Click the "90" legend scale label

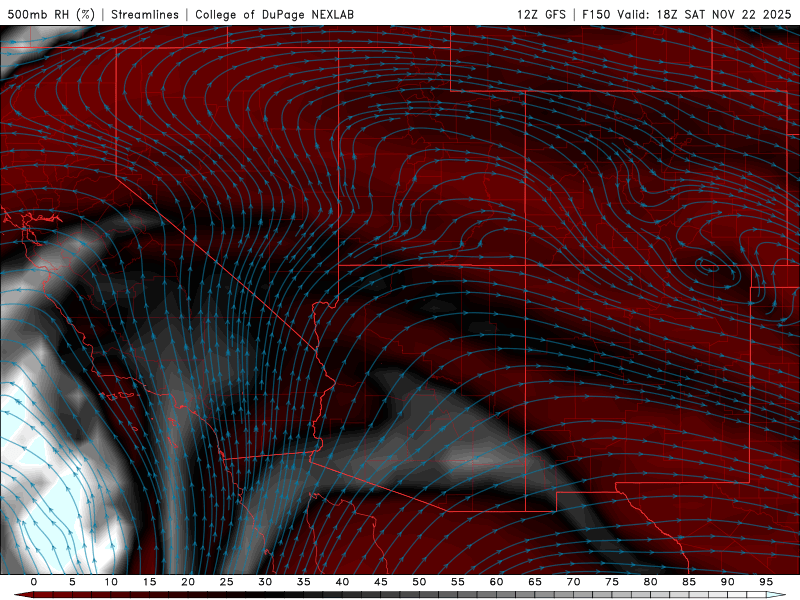coord(727,582)
